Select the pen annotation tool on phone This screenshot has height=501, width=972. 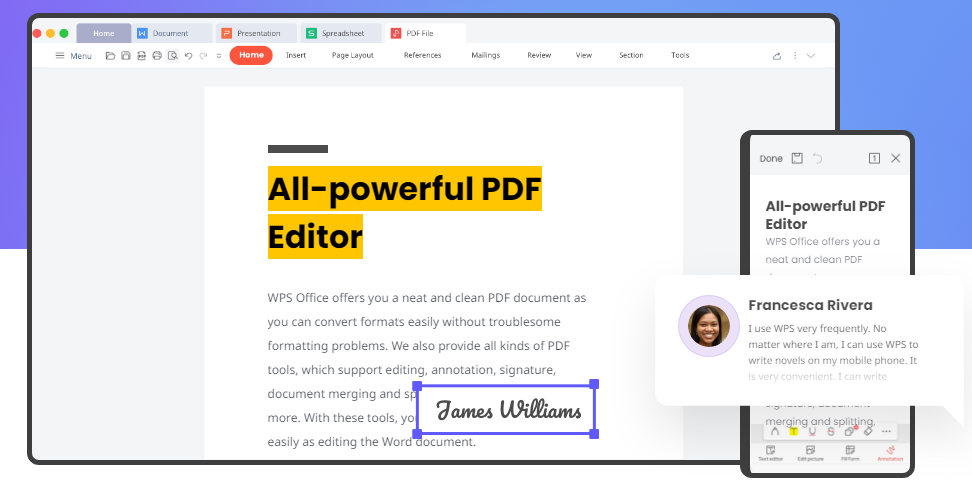775,432
